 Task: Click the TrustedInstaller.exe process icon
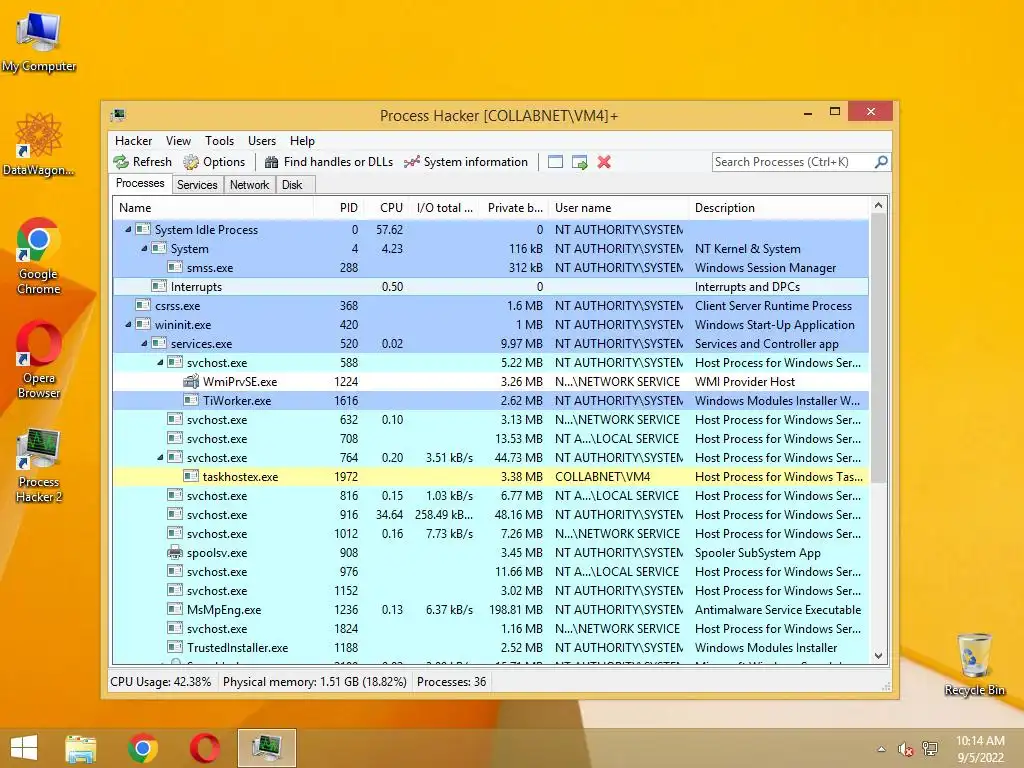175,647
